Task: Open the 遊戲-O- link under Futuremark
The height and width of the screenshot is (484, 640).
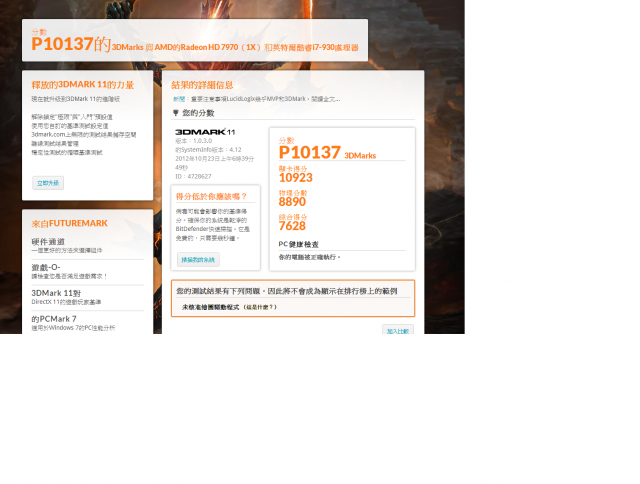Action: [46, 267]
